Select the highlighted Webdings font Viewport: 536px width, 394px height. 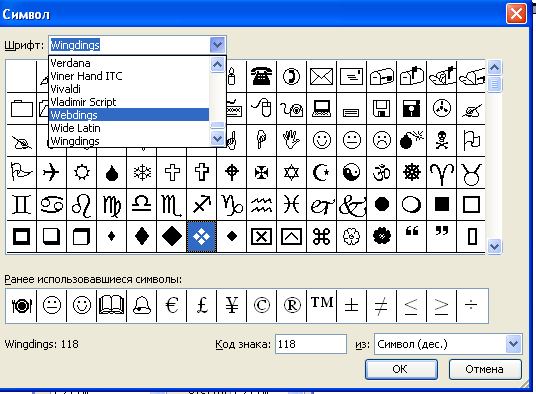129,115
